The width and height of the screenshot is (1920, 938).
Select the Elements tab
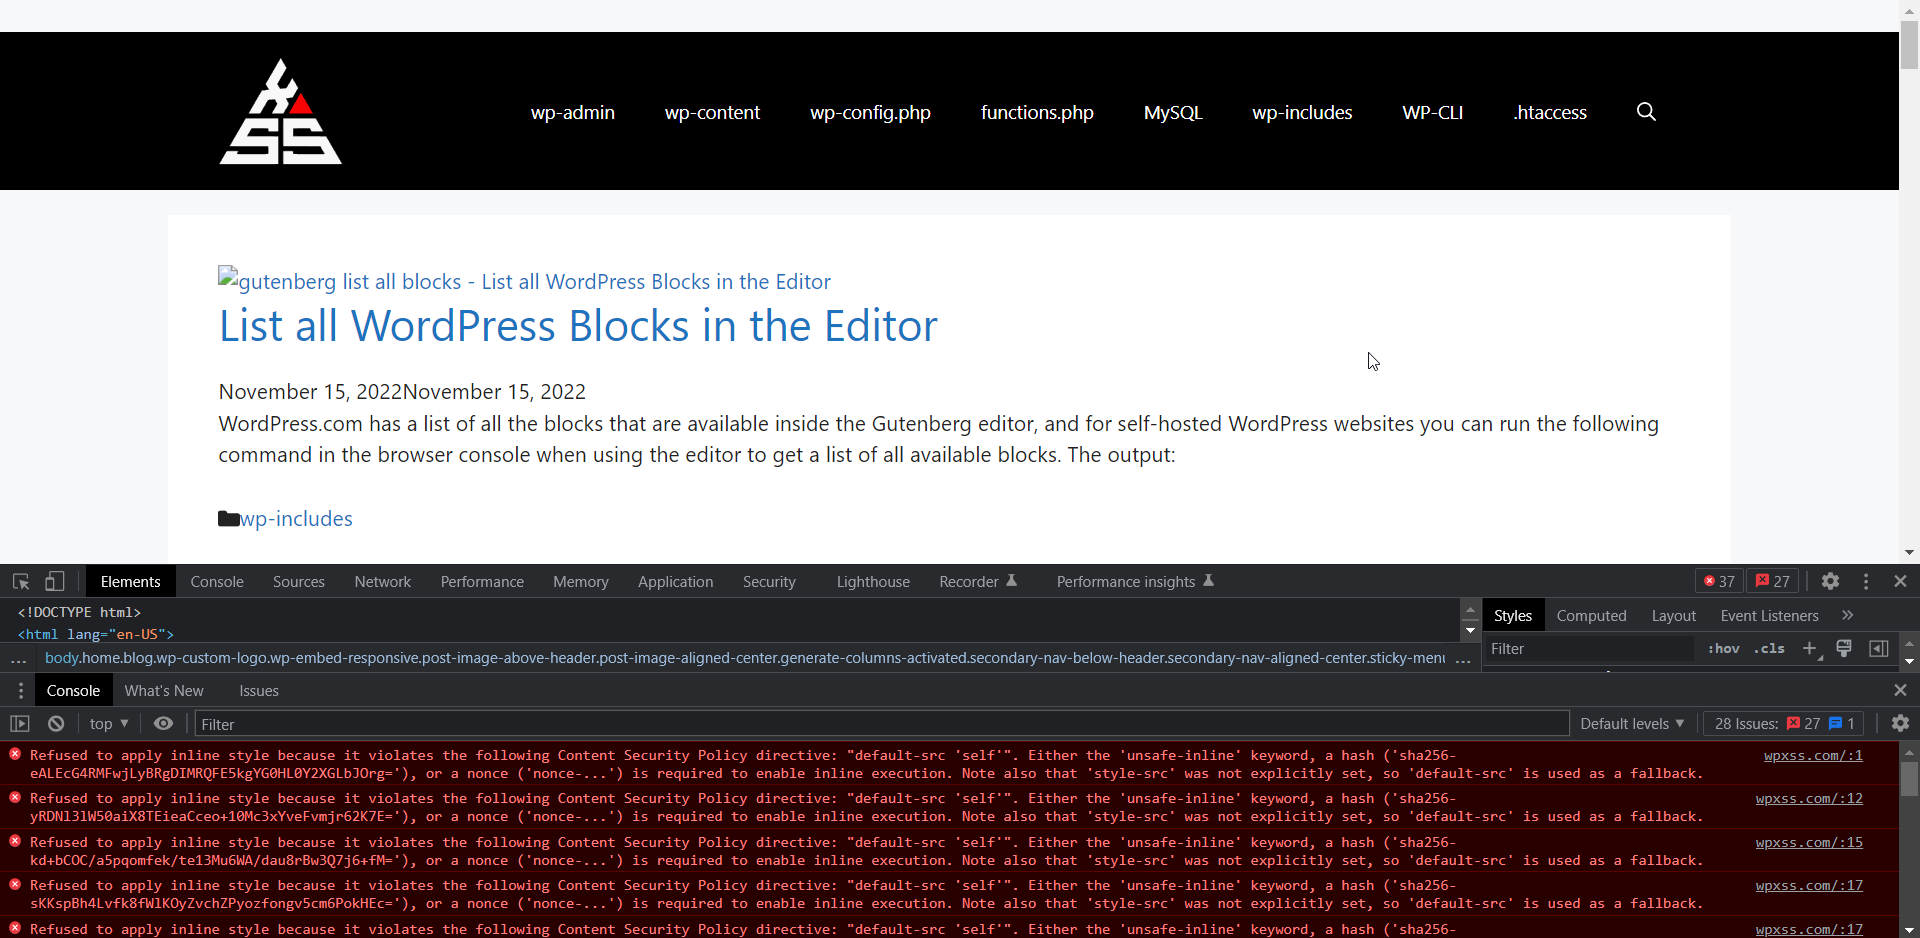pos(130,581)
